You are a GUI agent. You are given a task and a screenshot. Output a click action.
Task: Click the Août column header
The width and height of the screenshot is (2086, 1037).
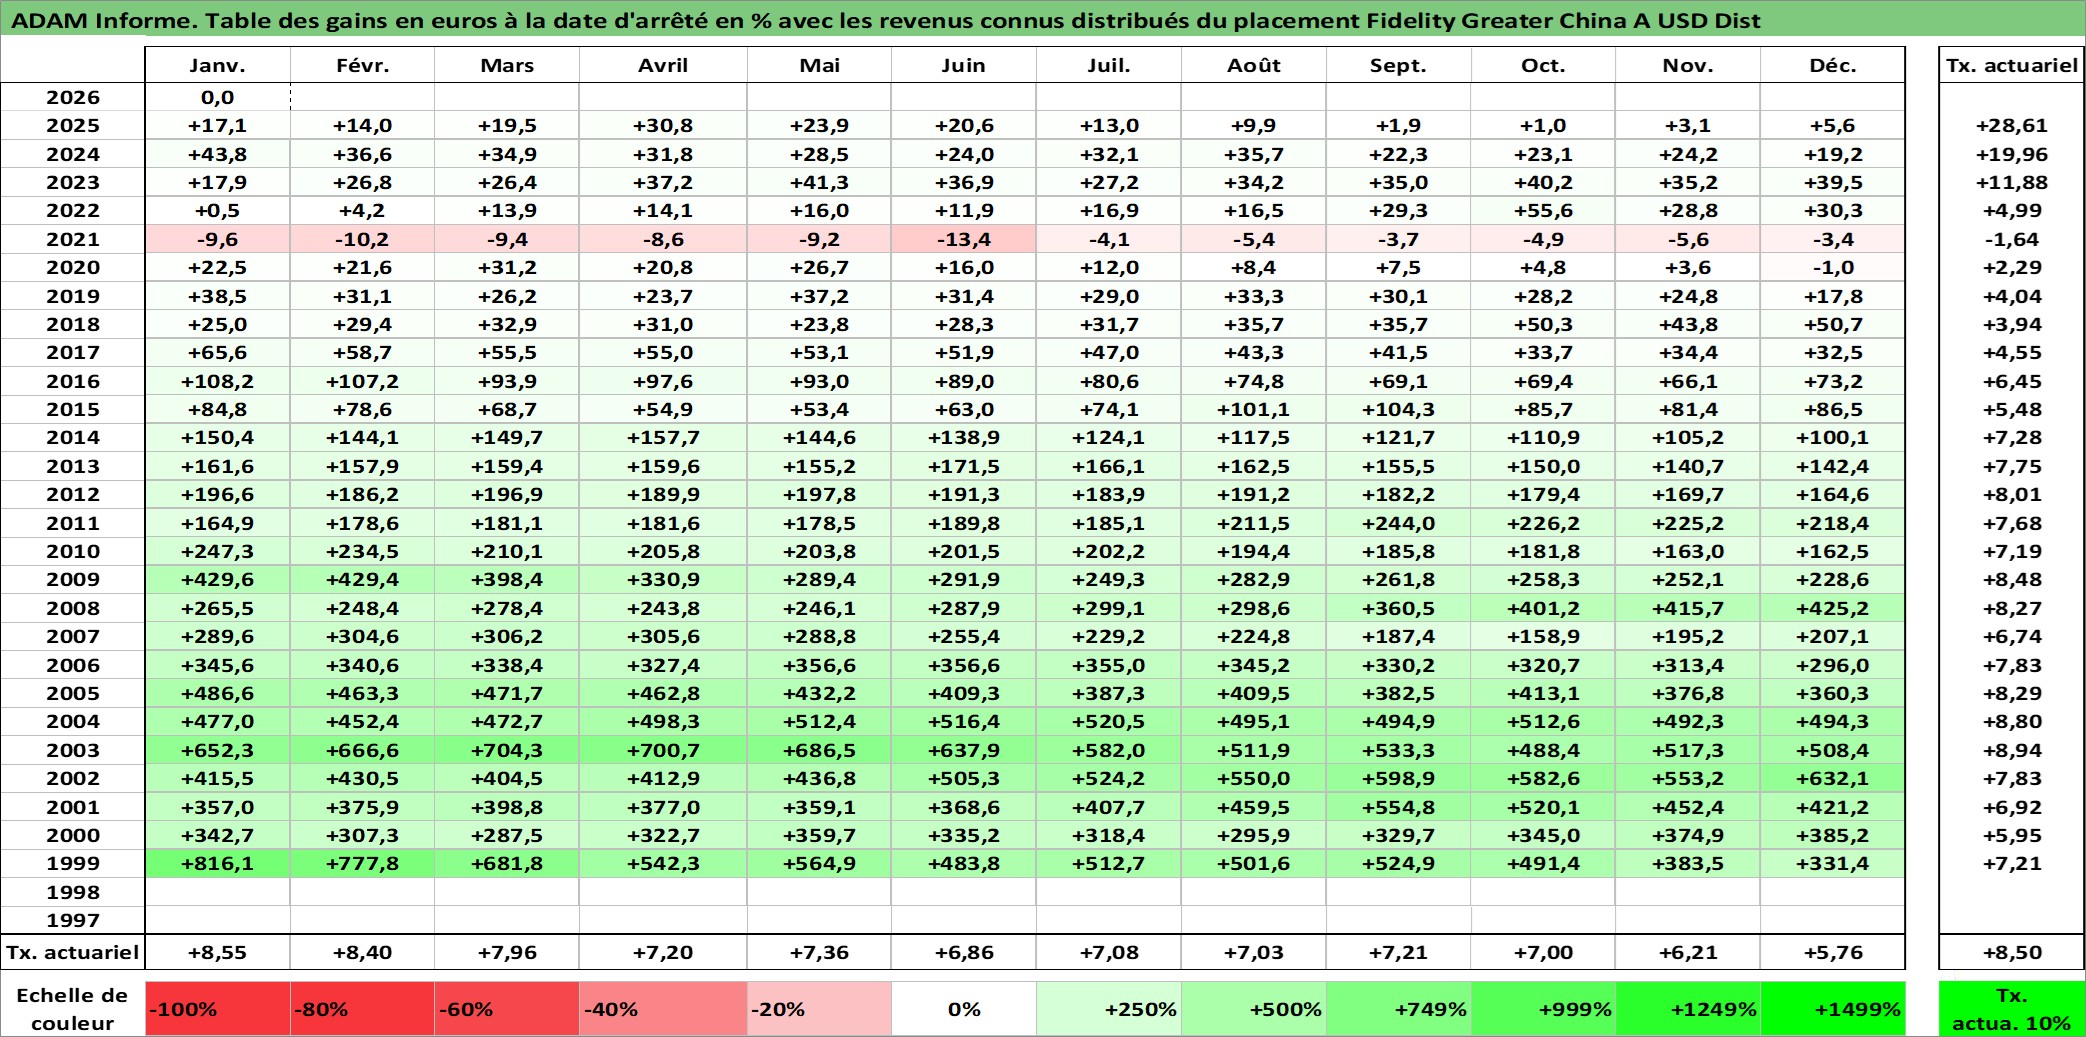(x=1254, y=65)
